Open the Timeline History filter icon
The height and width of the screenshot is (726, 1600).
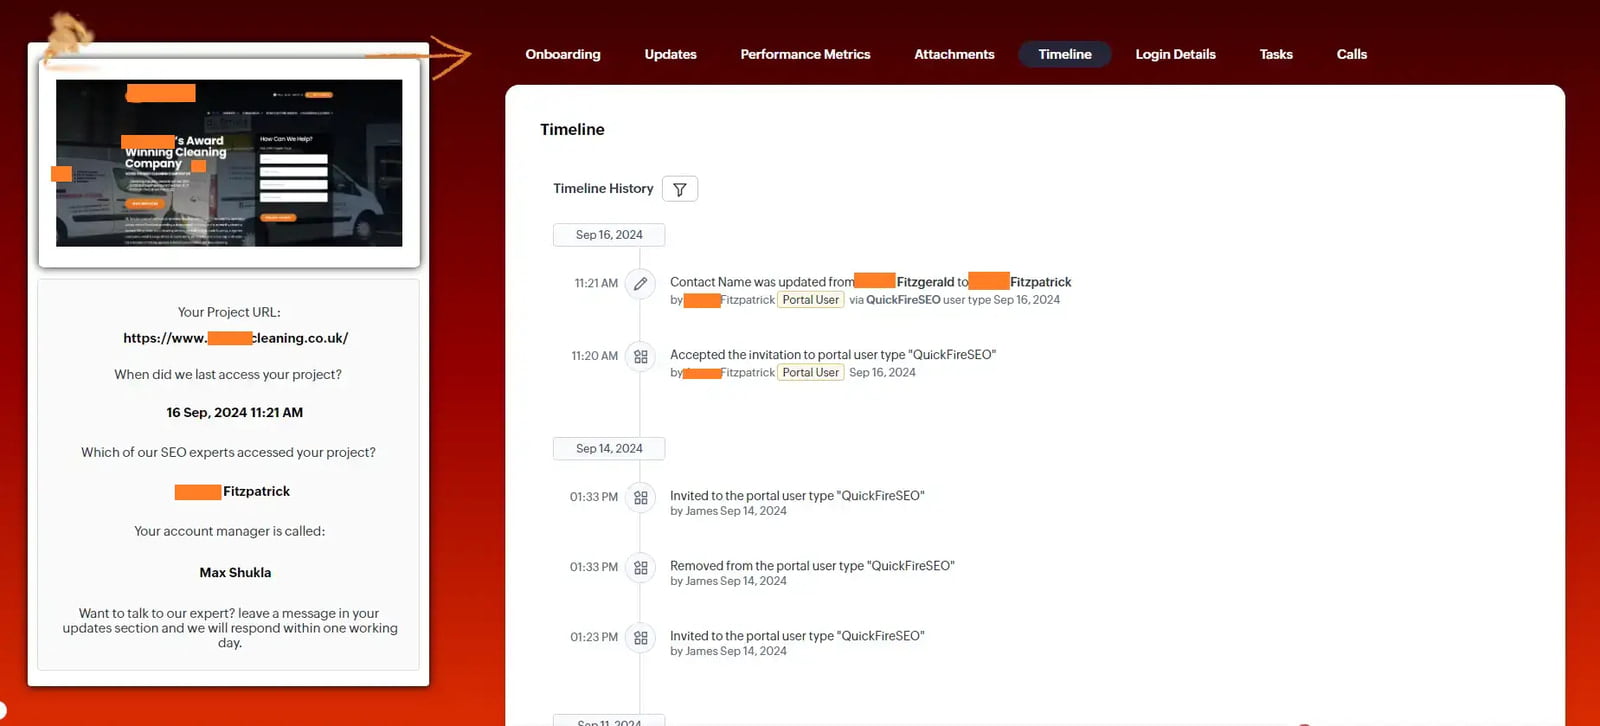pyautogui.click(x=679, y=189)
